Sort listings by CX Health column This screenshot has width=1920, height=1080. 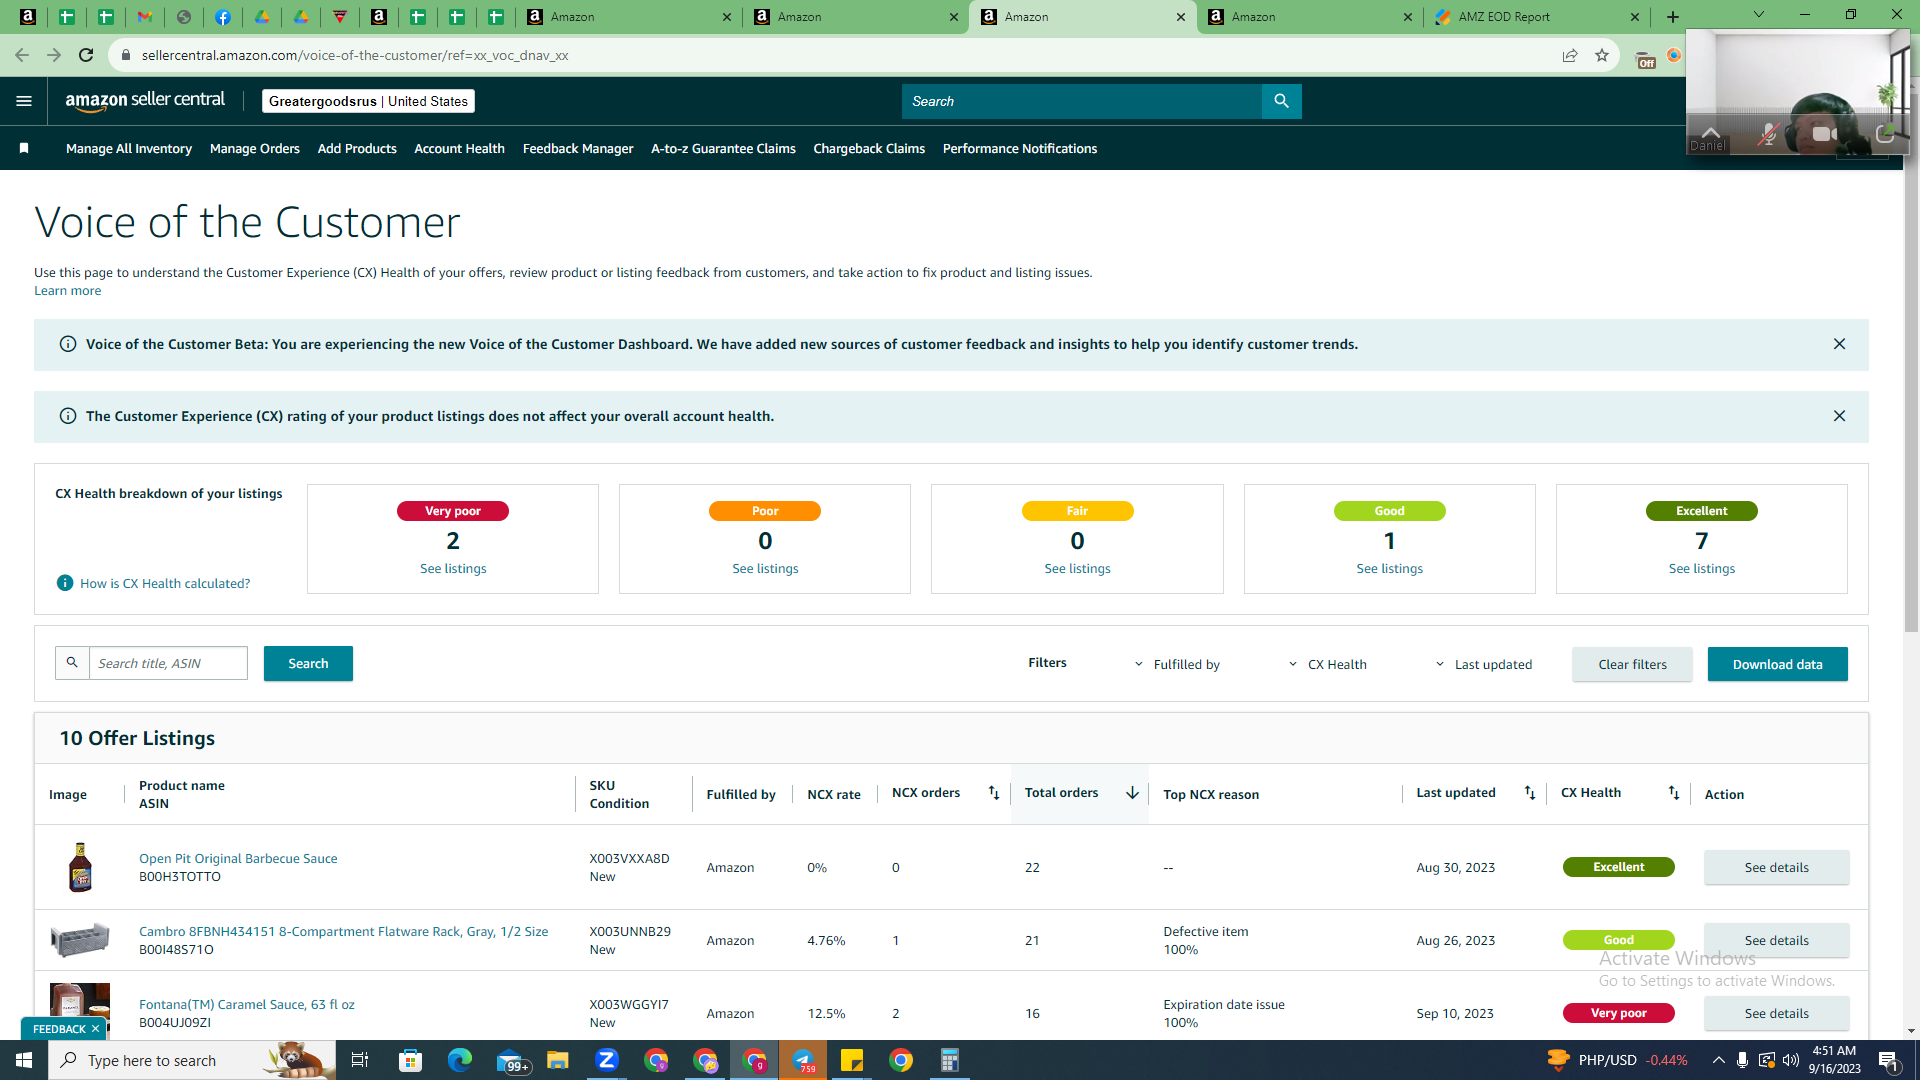(1673, 793)
